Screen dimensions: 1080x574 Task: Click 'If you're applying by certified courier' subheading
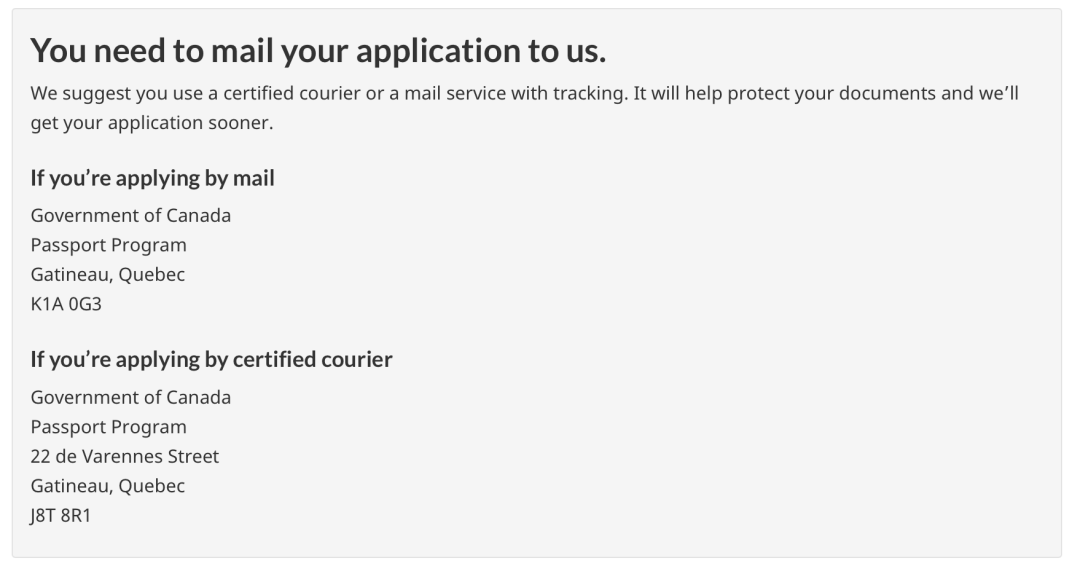point(211,360)
